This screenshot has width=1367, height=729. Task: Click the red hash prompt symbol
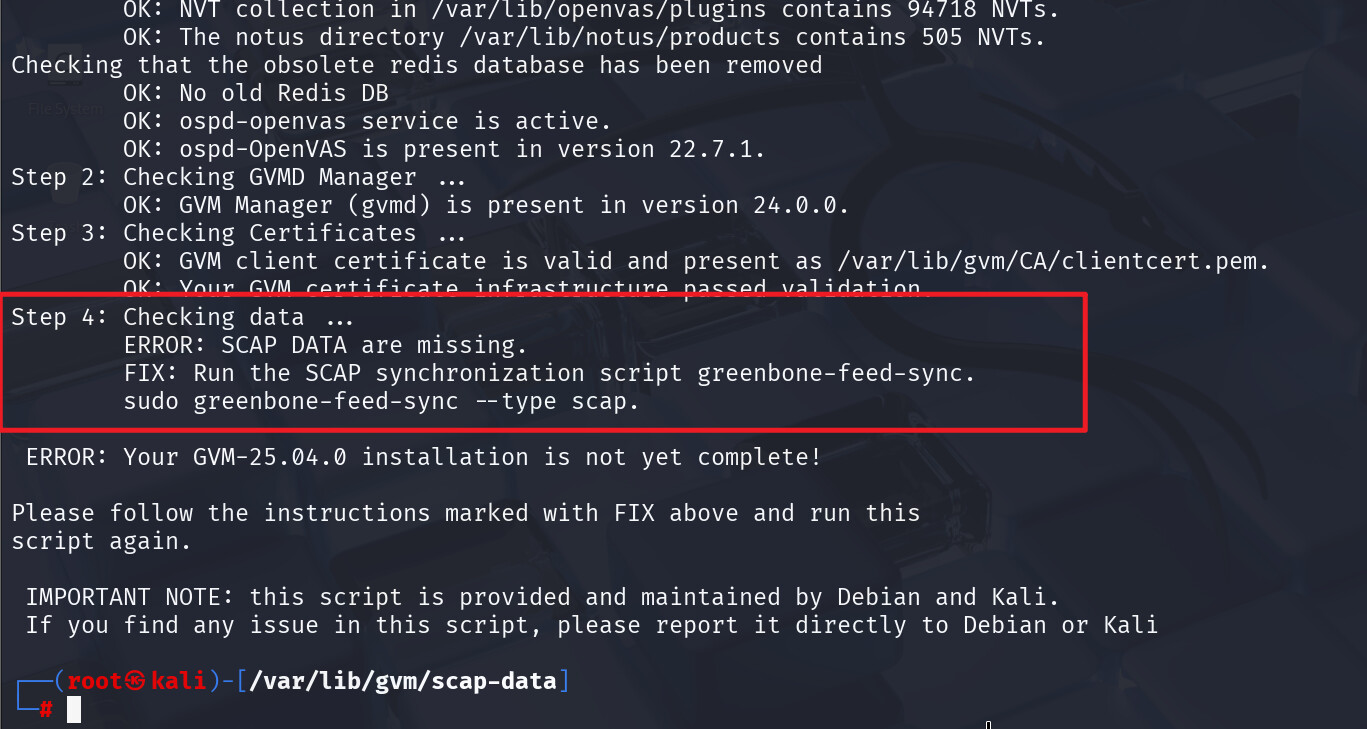point(46,710)
